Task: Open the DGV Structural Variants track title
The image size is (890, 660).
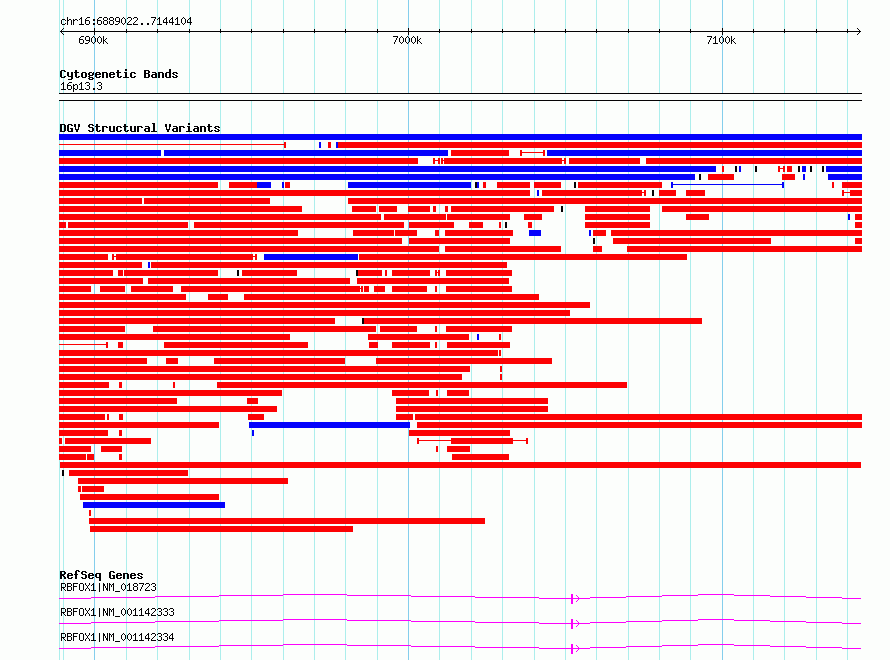Action: tap(140, 128)
